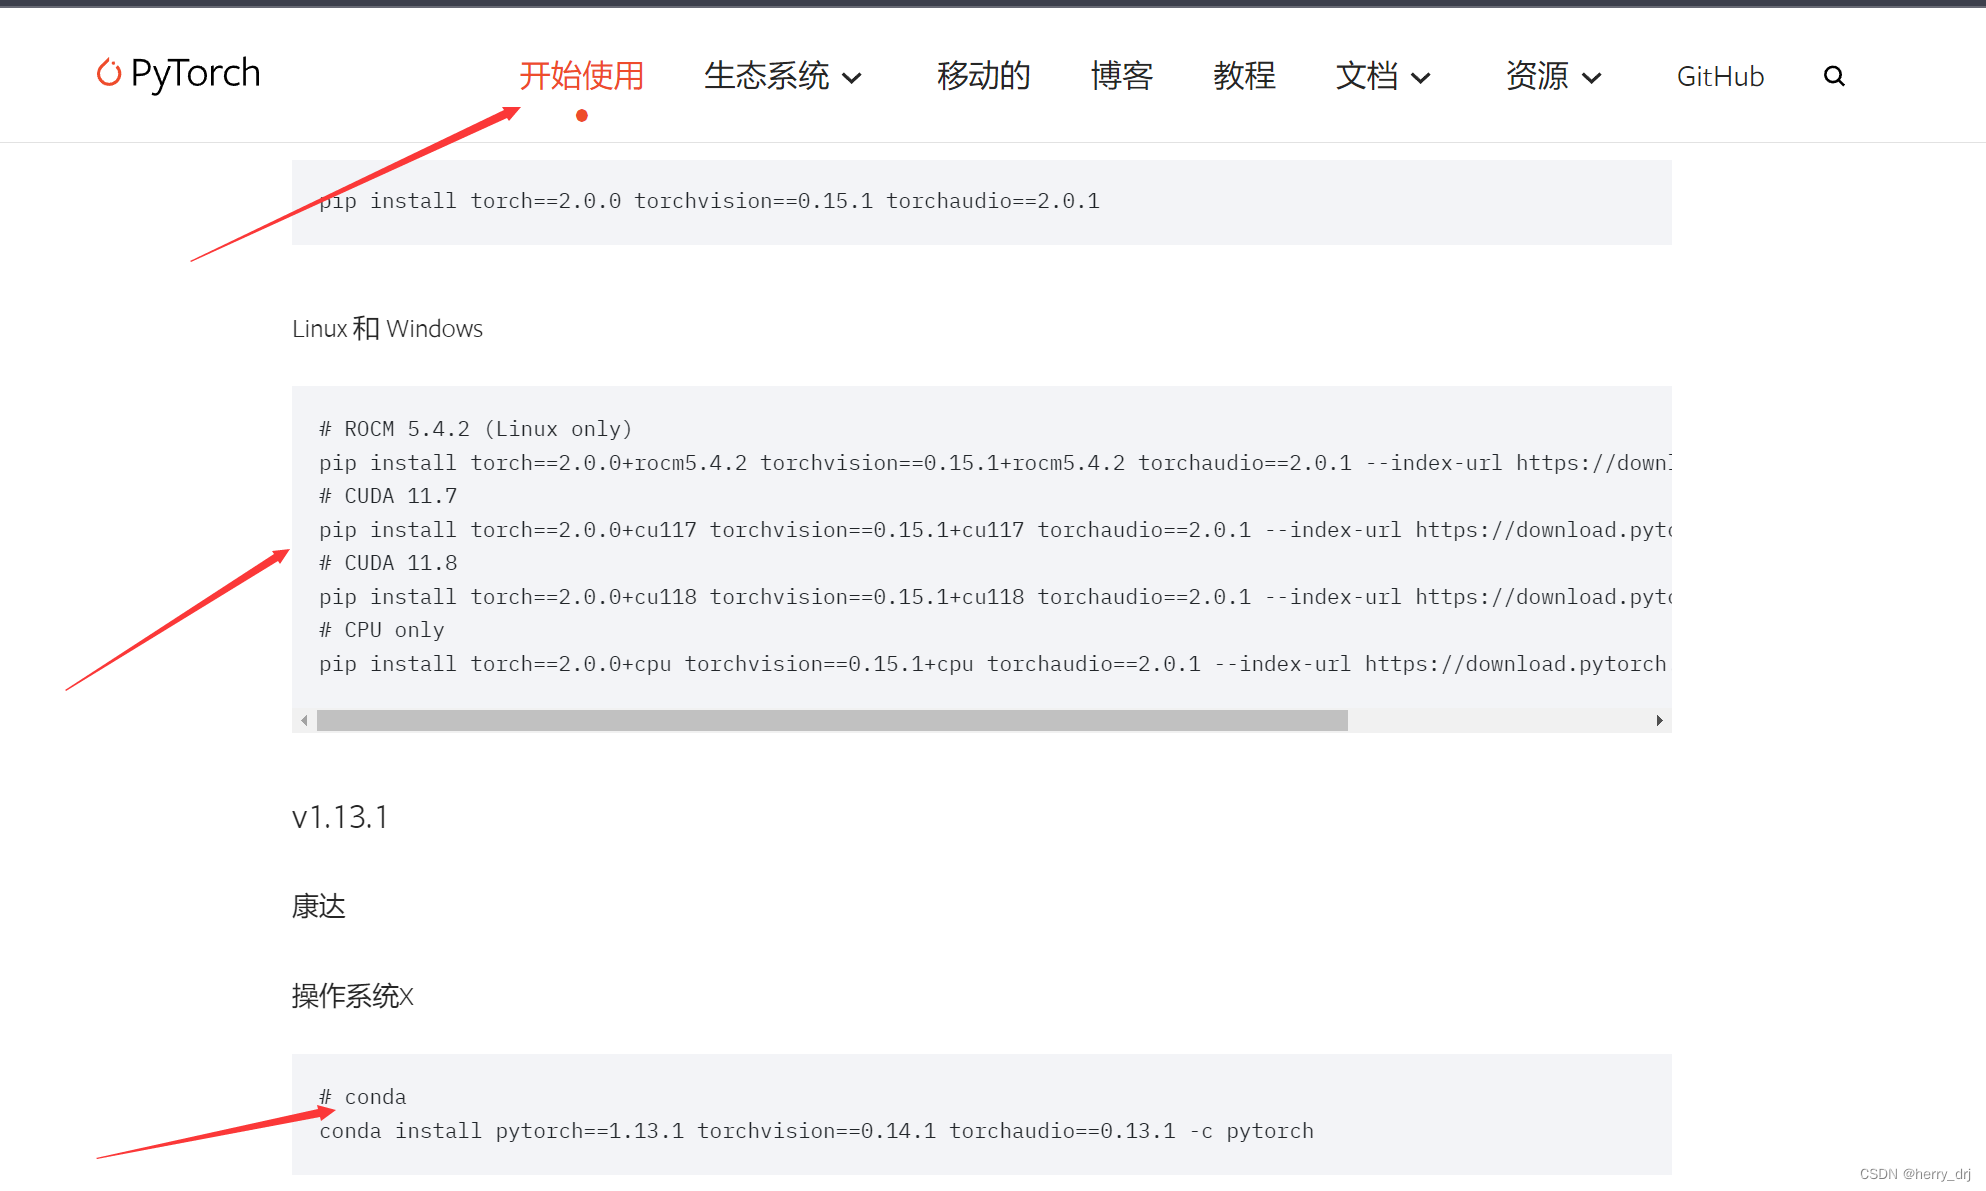
Task: Click the 'pip install torch==2.0.0 torchvision==0.15.1' top line
Action: [709, 201]
